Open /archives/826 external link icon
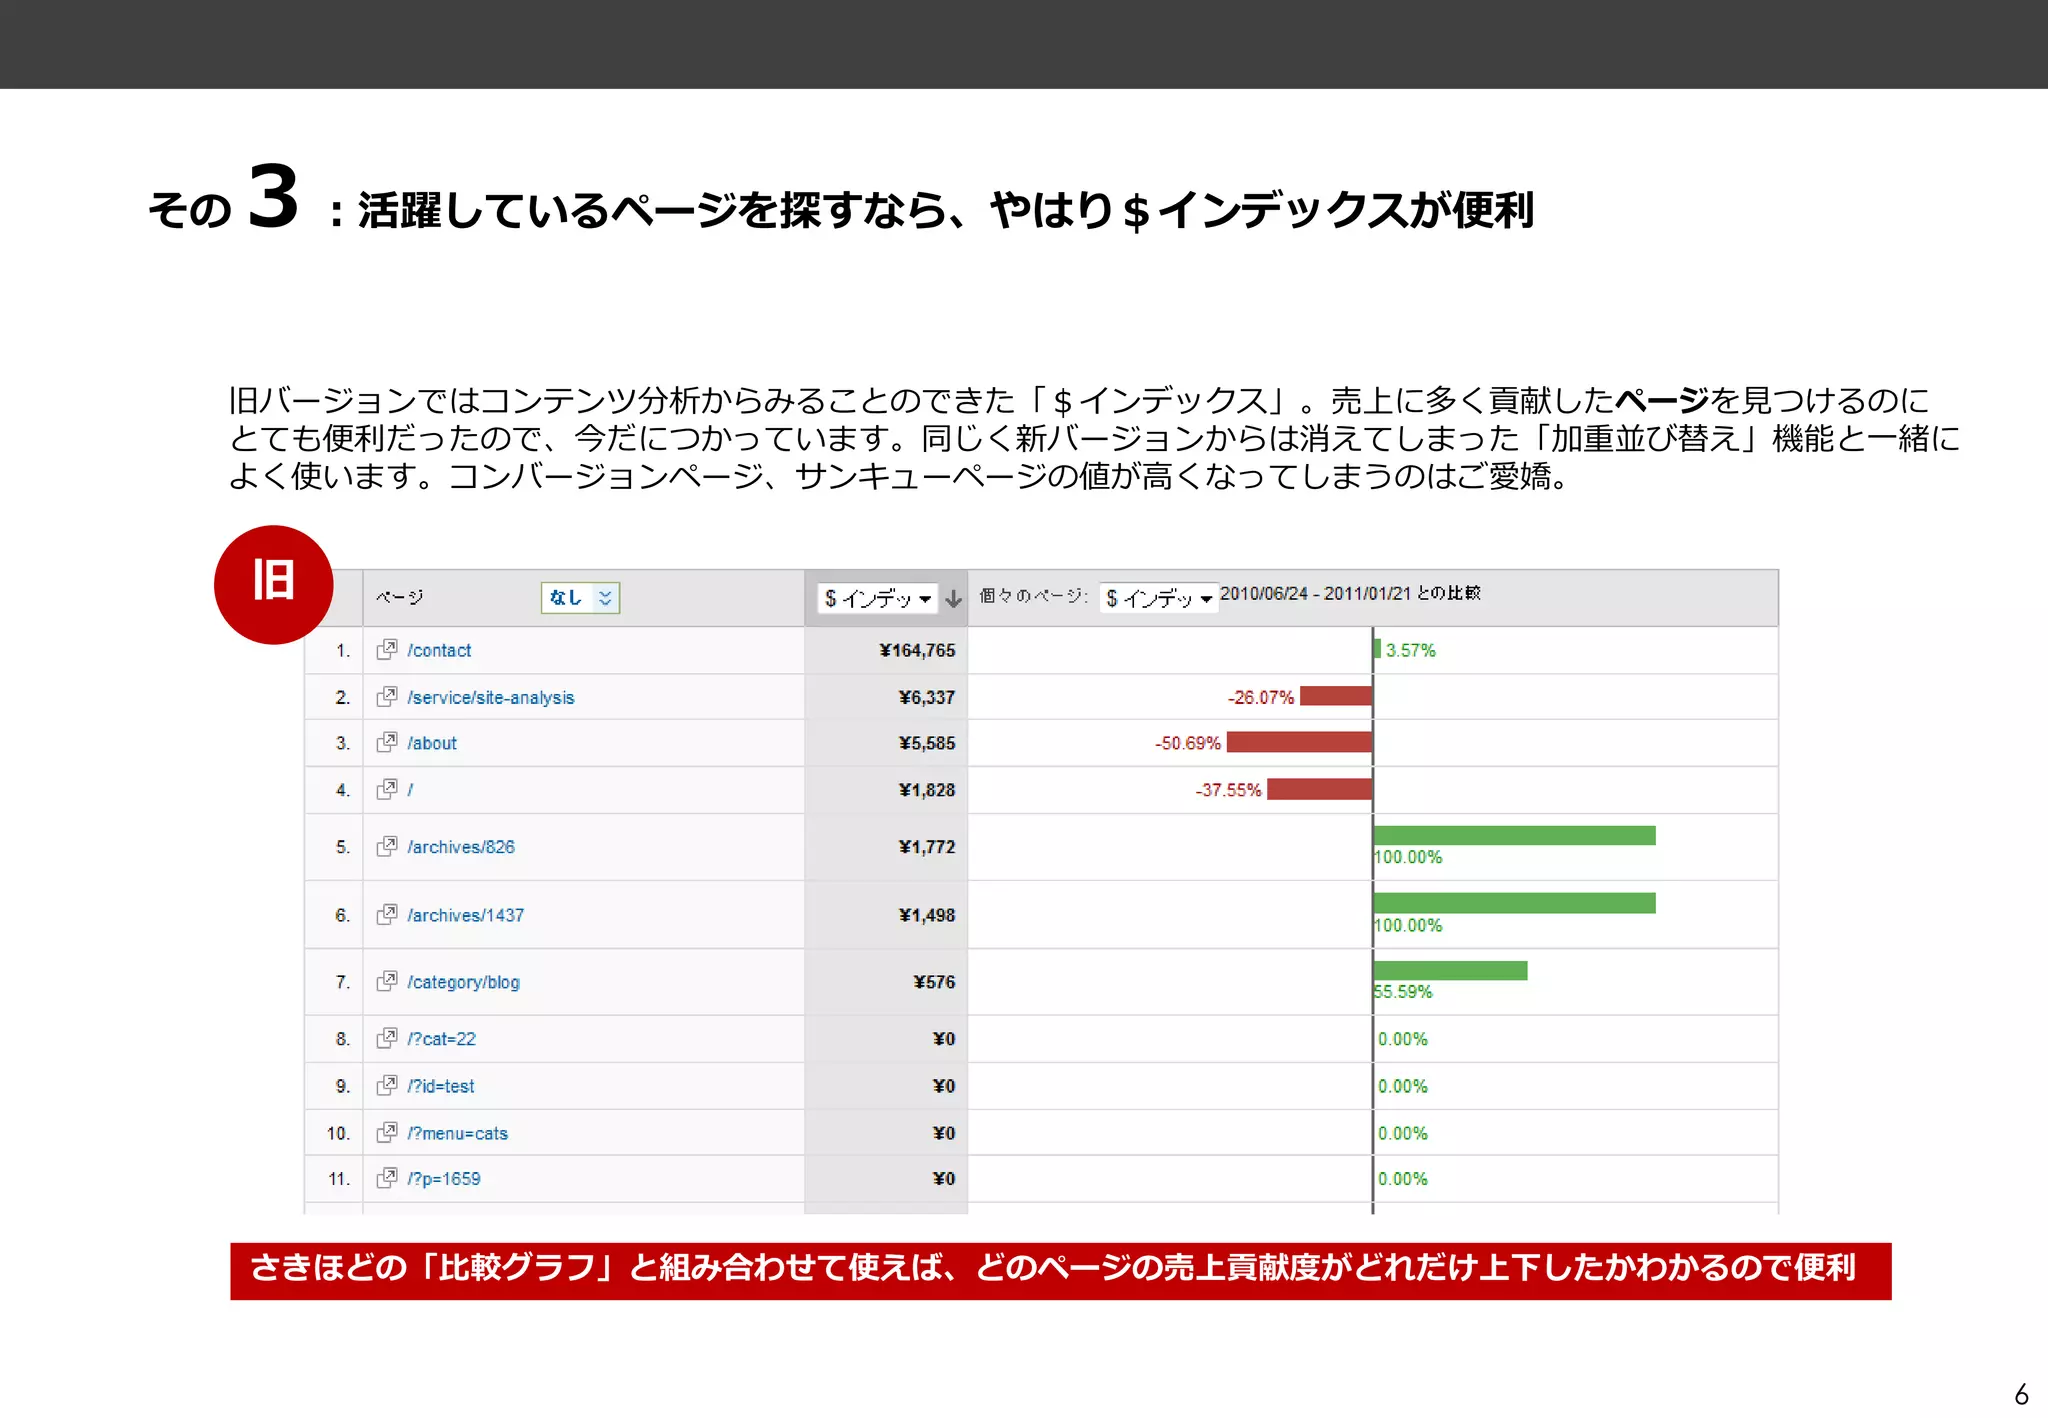The height and width of the screenshot is (1418, 2048). [x=386, y=847]
